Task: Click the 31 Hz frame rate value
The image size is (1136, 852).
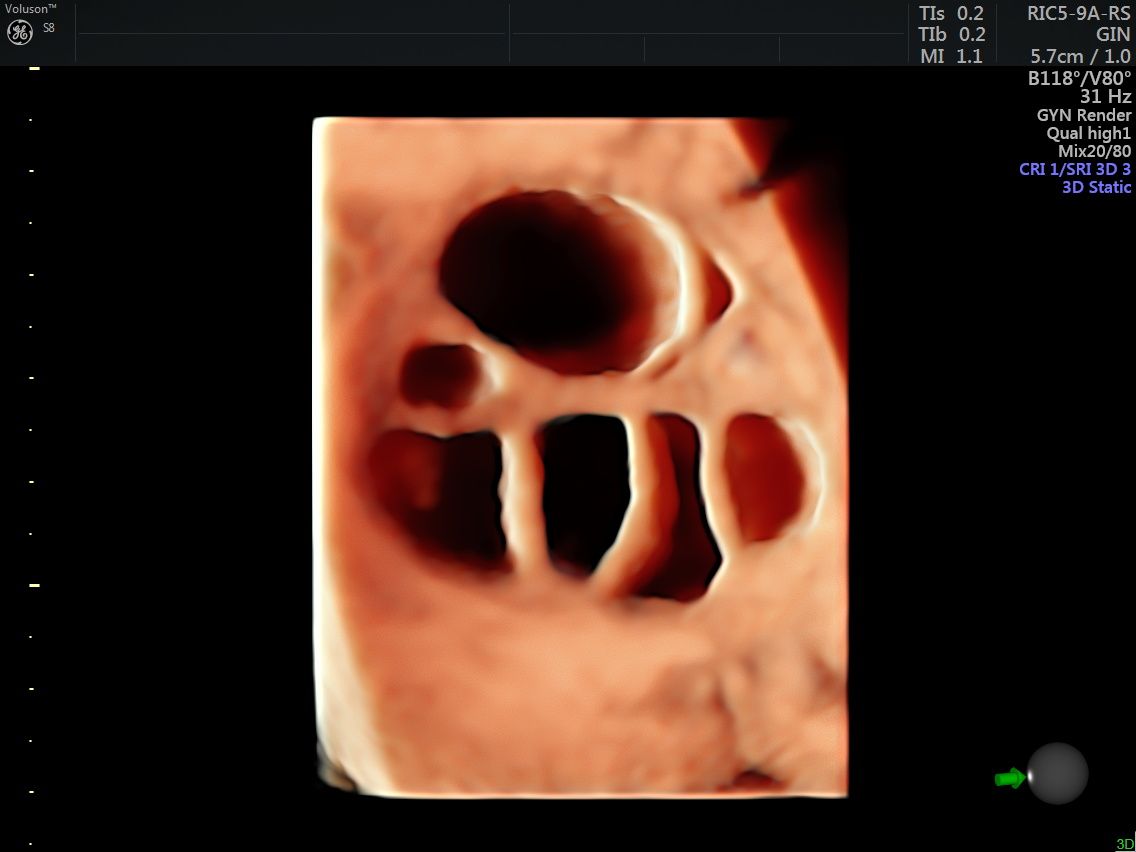Action: point(1105,97)
